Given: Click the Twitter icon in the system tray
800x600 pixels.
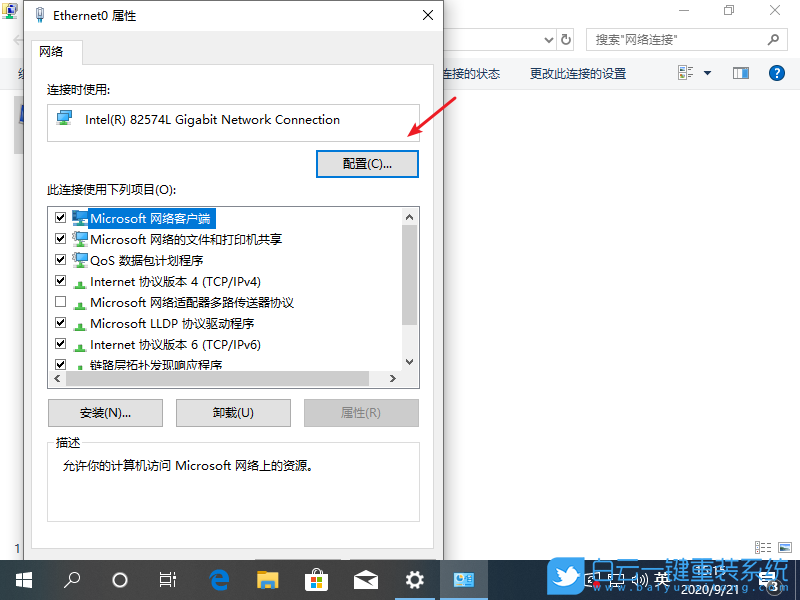Looking at the screenshot, I should click(x=565, y=578).
